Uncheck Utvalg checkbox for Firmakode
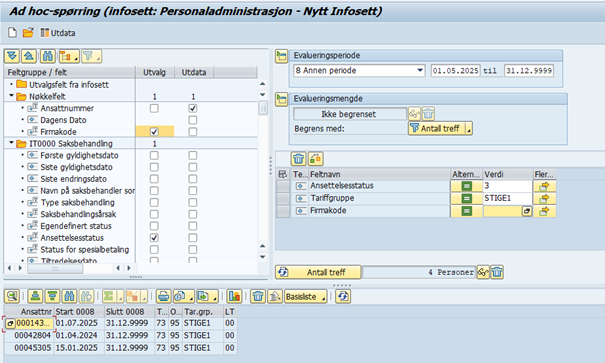 [154, 132]
